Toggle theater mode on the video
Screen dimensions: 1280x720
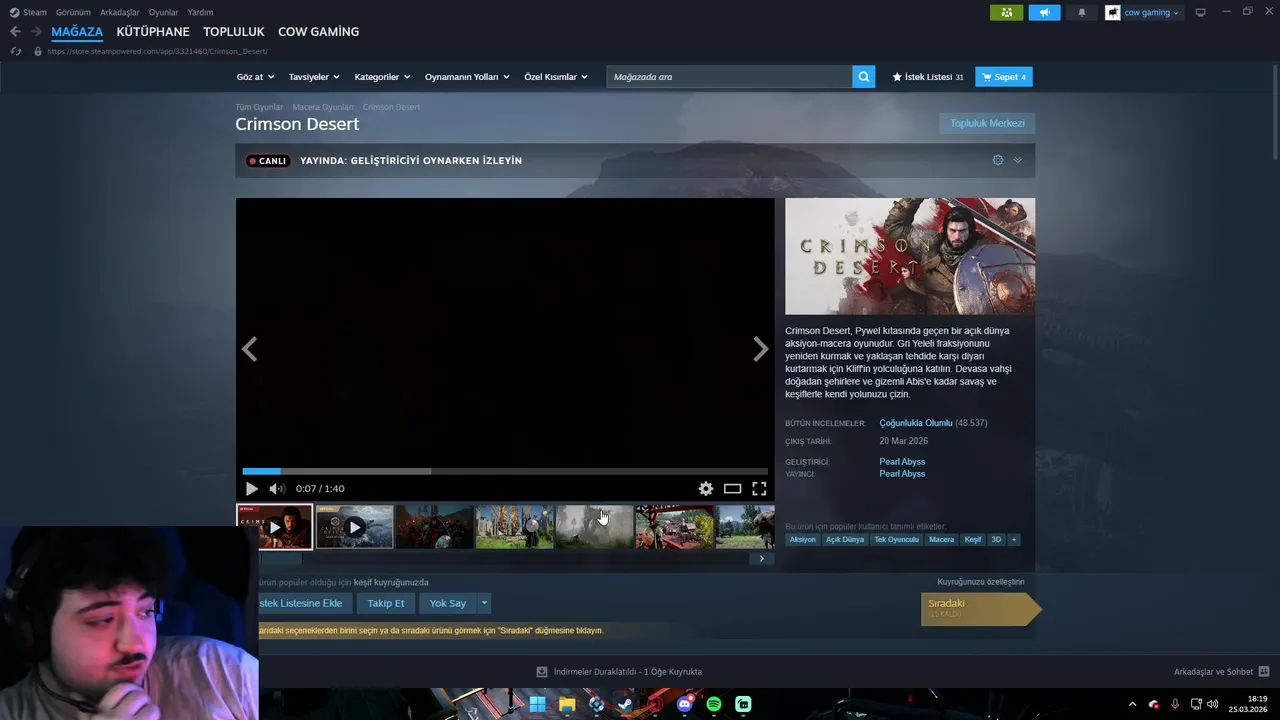click(732, 489)
